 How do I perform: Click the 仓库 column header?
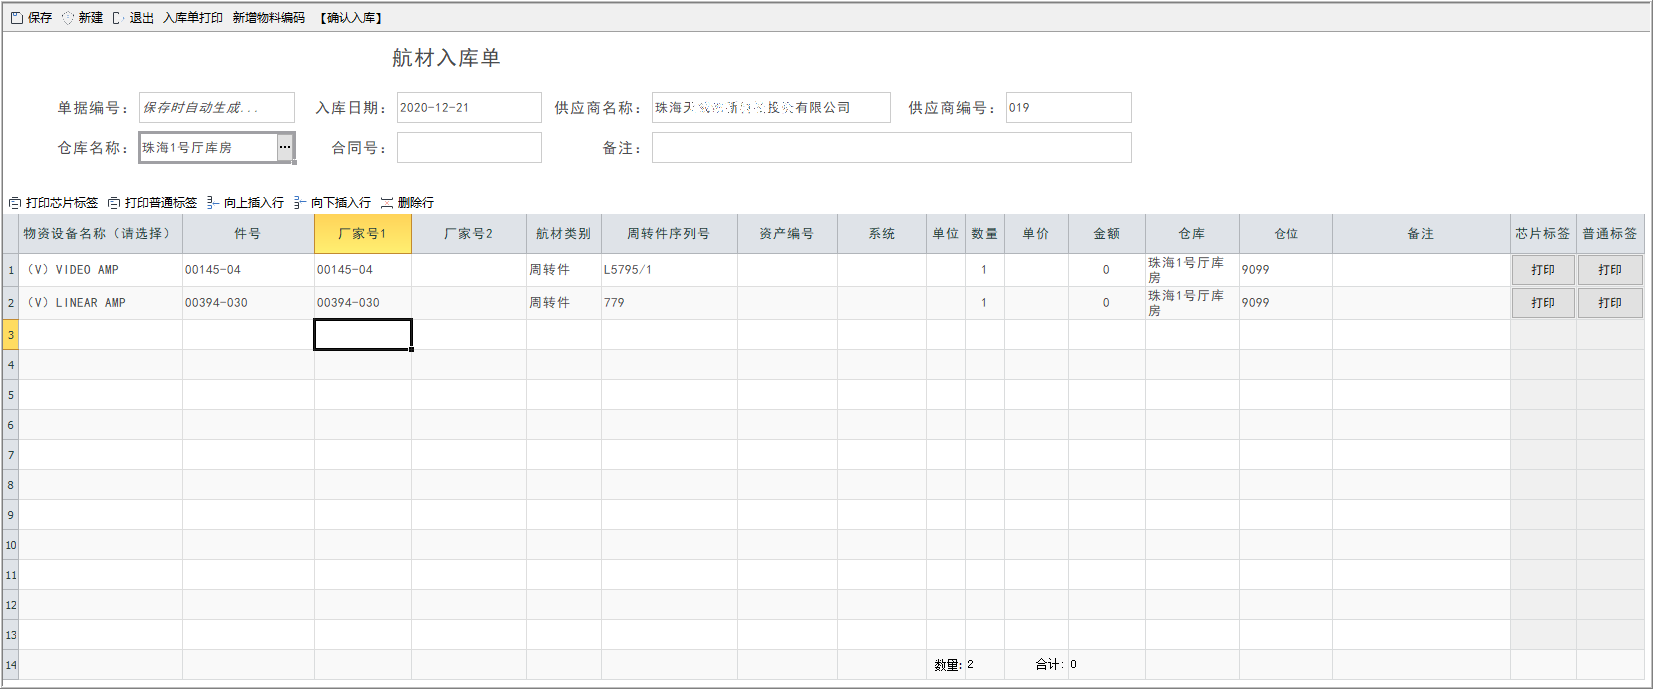pos(1192,234)
